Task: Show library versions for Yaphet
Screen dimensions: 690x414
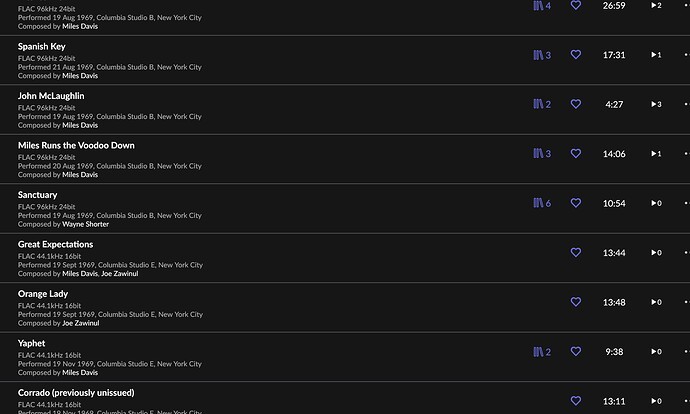Action: point(542,352)
